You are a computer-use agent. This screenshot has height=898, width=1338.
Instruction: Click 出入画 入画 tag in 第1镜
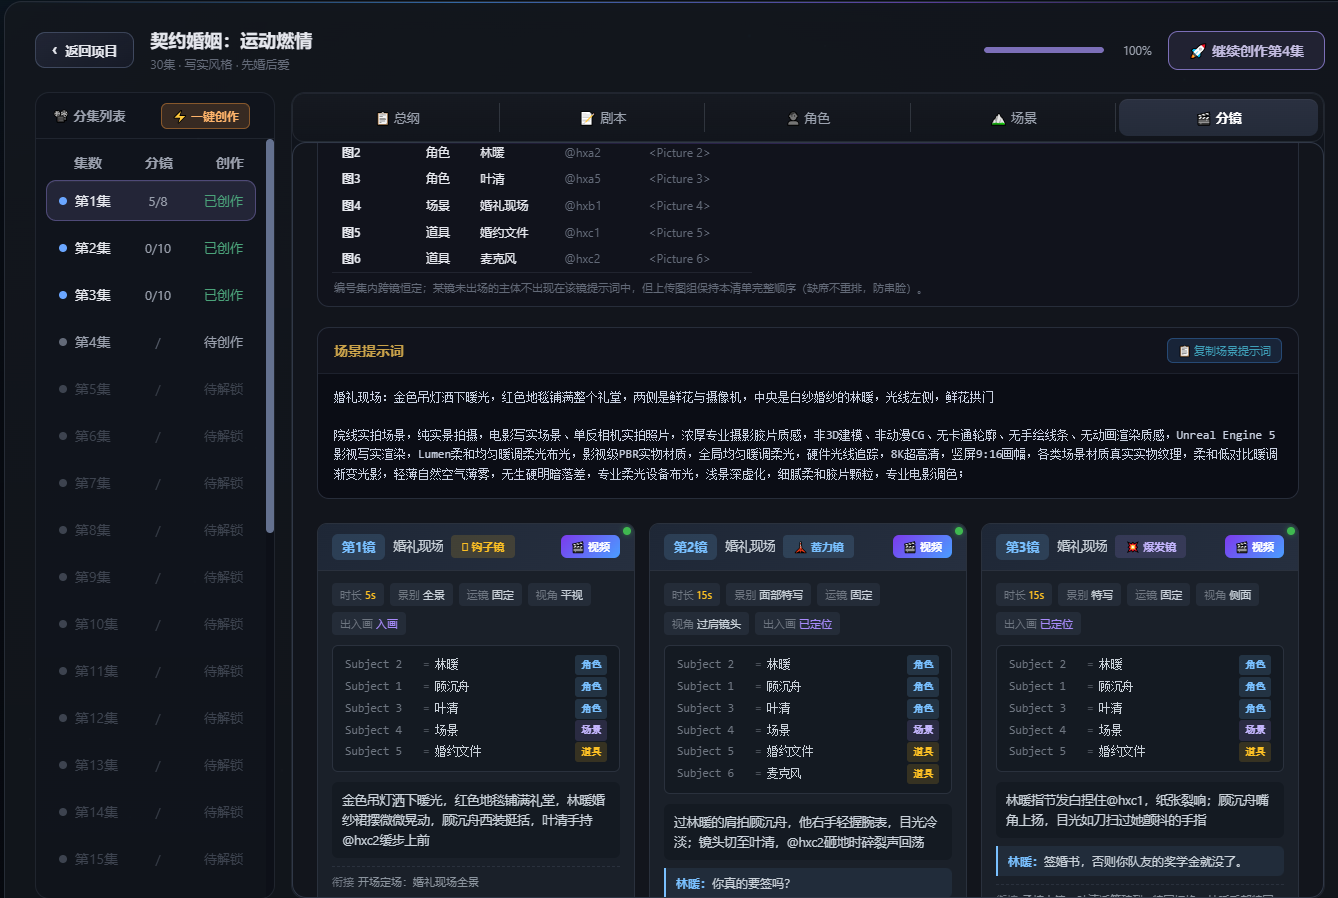click(369, 624)
